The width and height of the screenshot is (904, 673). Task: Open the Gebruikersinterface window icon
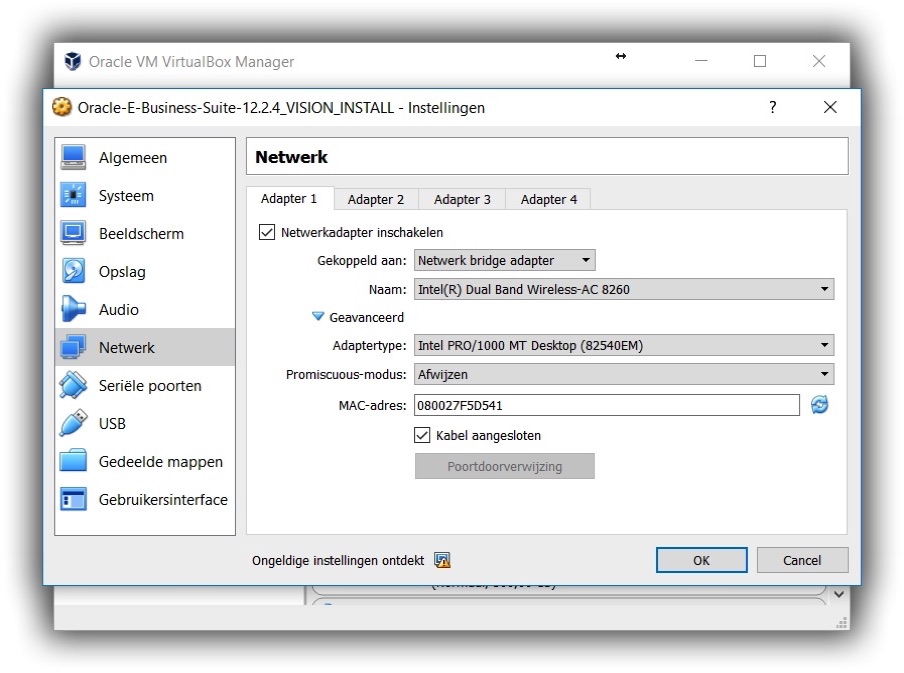coord(73,499)
